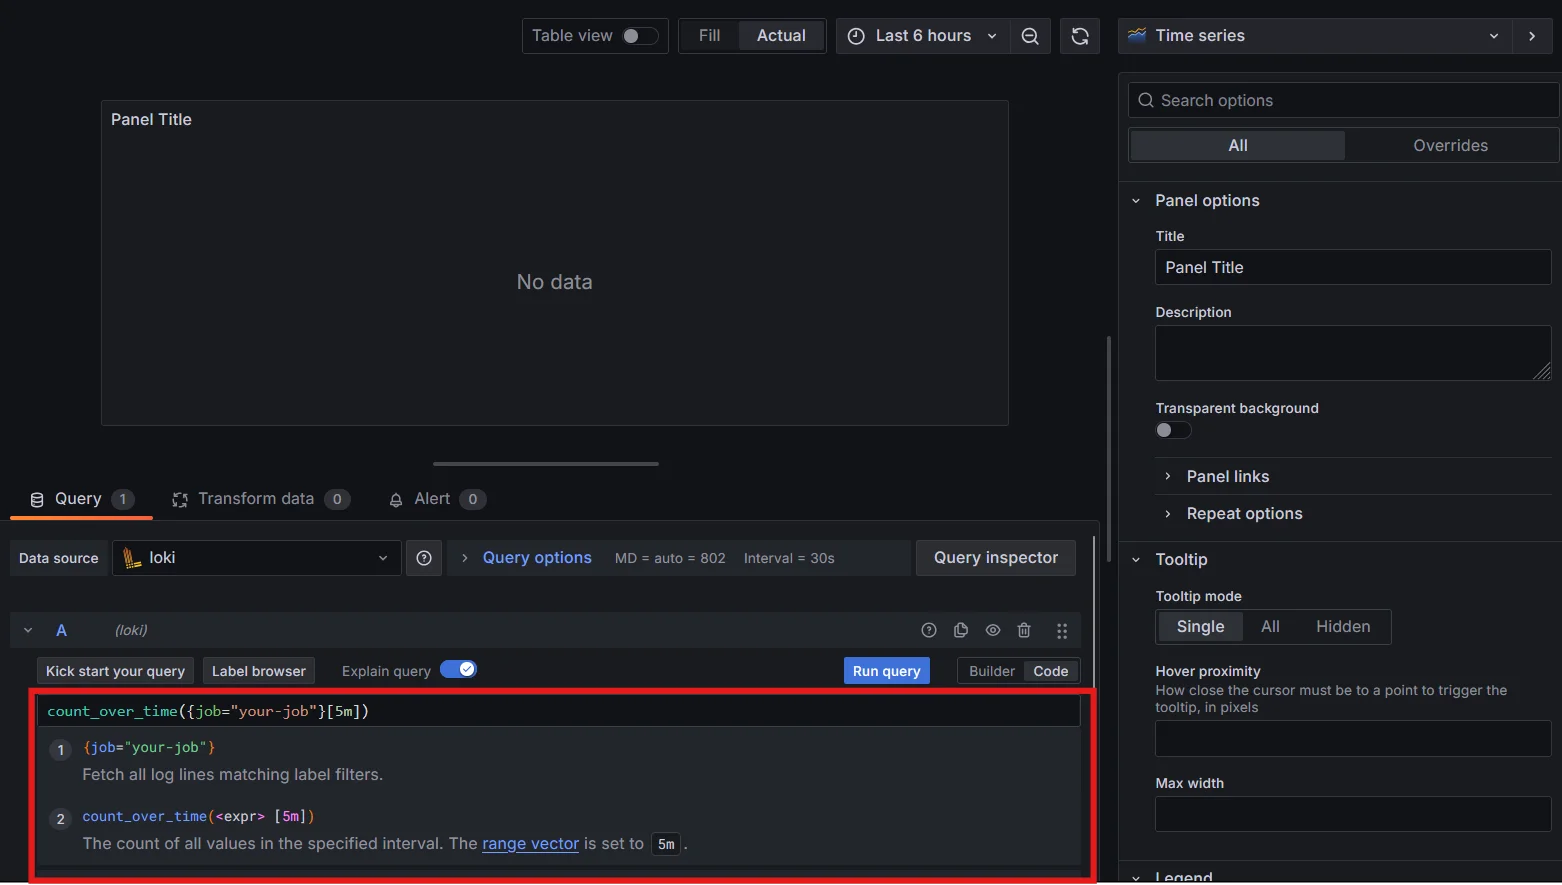Open the data source help icon
This screenshot has width=1562, height=885.
424,558
